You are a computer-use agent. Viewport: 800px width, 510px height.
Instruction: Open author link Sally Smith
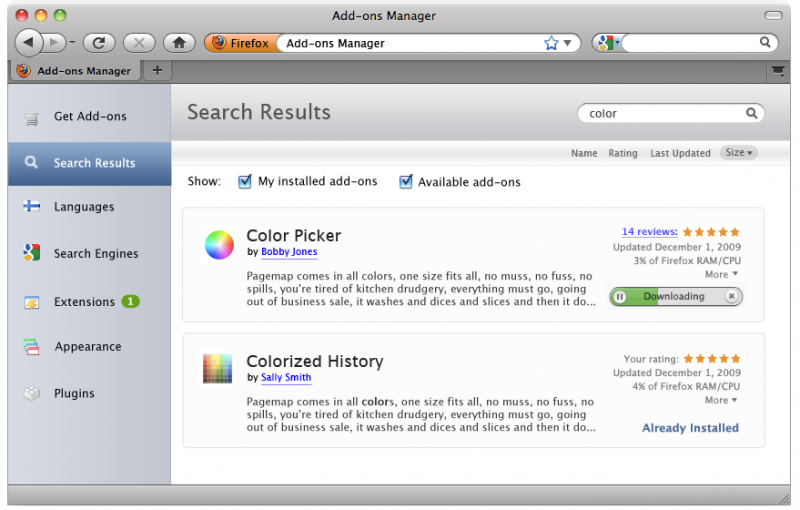(286, 377)
